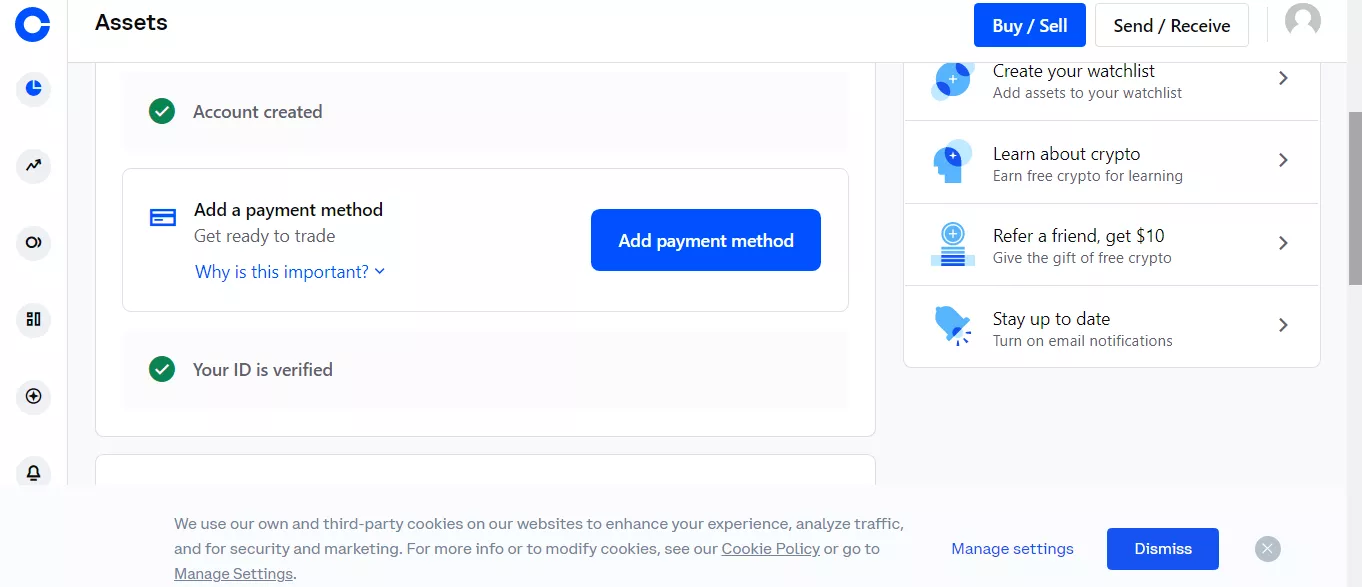1362x587 pixels.
Task: Open the user profile avatar
Action: [x=1302, y=21]
